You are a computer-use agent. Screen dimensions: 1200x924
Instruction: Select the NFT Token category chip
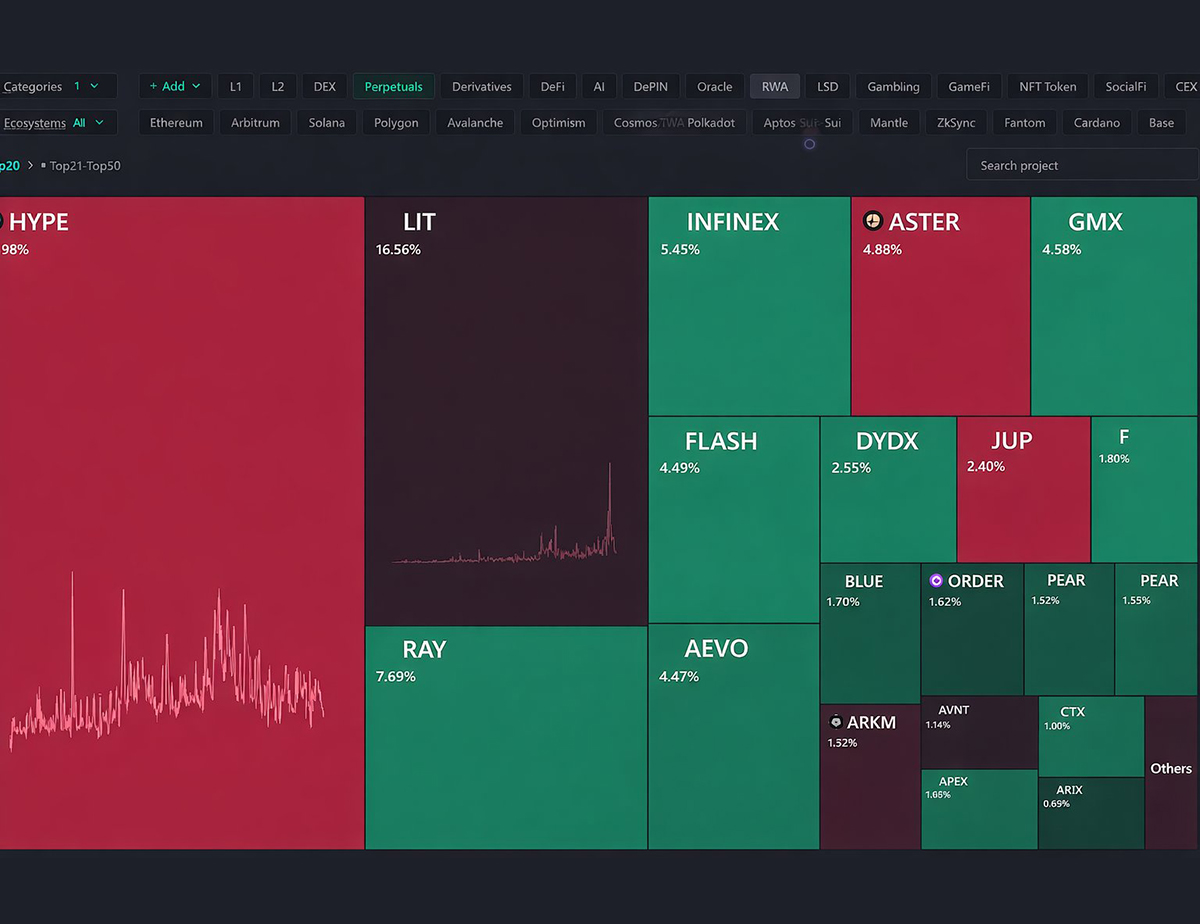tap(1048, 87)
